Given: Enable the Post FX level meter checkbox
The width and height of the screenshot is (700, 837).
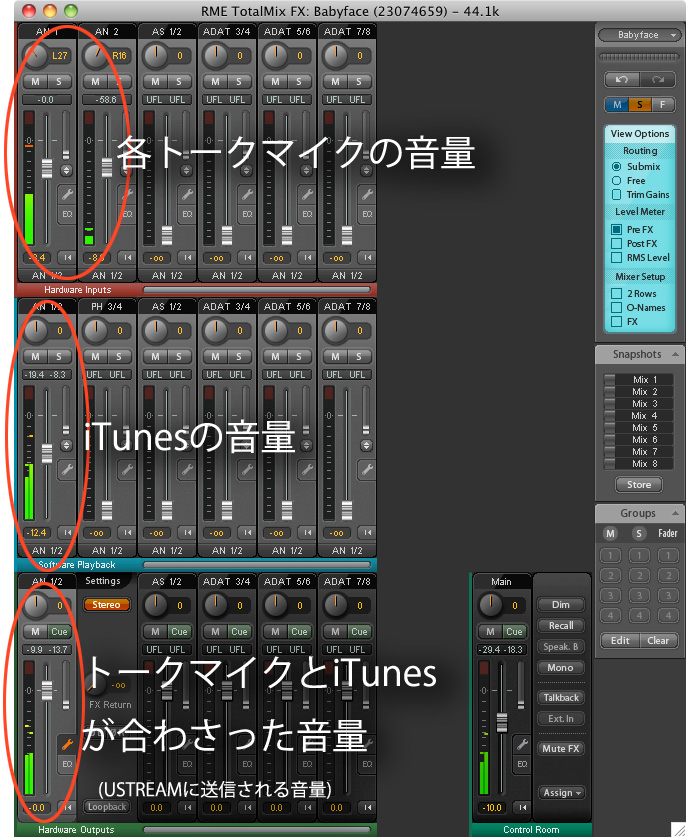Looking at the screenshot, I should (x=616, y=243).
